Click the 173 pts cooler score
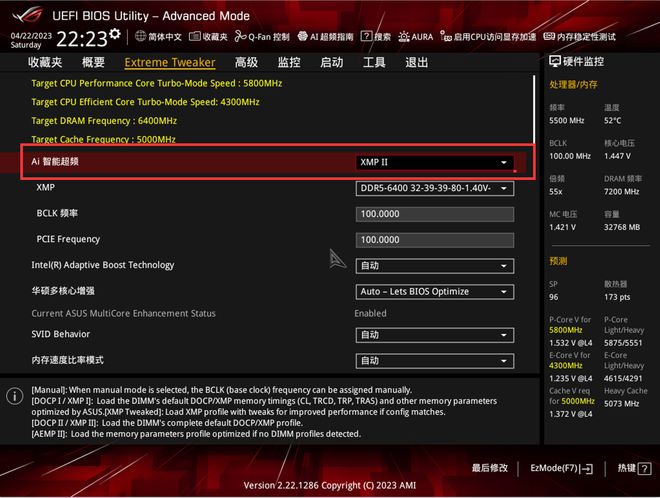660x498 pixels. [617, 297]
